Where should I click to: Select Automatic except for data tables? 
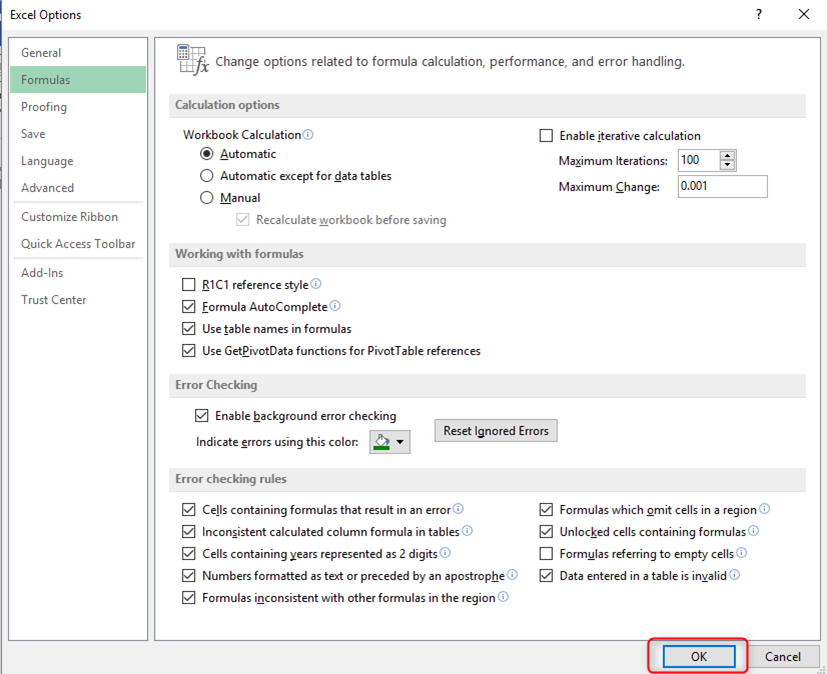click(207, 176)
